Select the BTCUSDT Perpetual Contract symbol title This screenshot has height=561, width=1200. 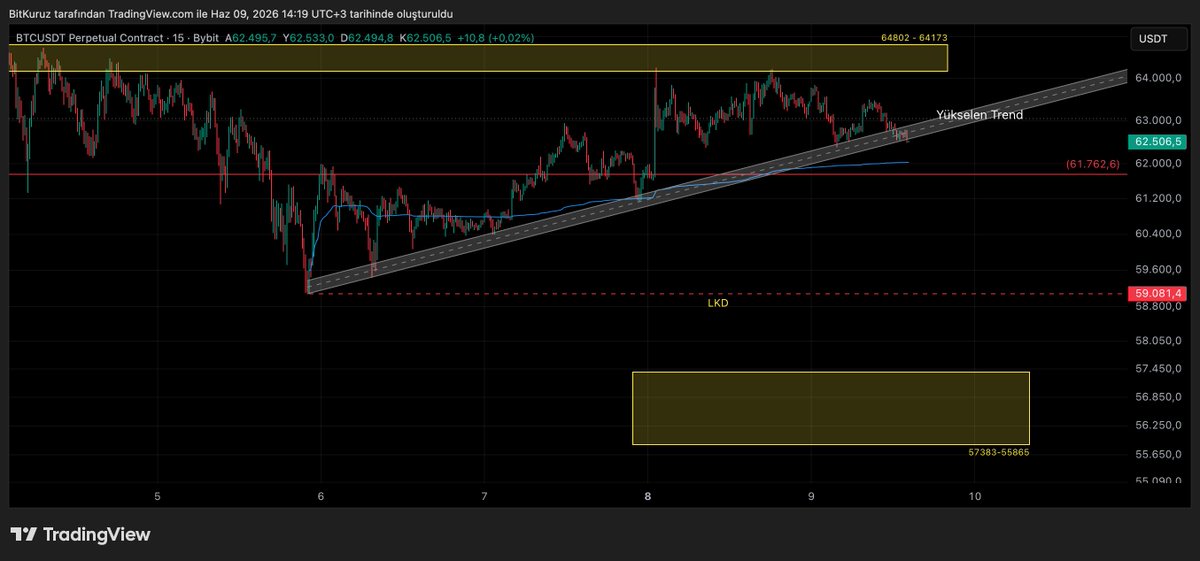[92, 38]
